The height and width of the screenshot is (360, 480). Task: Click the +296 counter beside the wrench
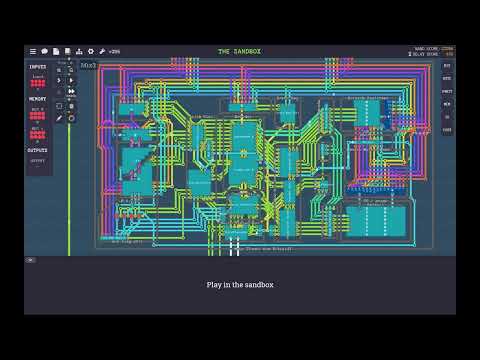click(114, 52)
